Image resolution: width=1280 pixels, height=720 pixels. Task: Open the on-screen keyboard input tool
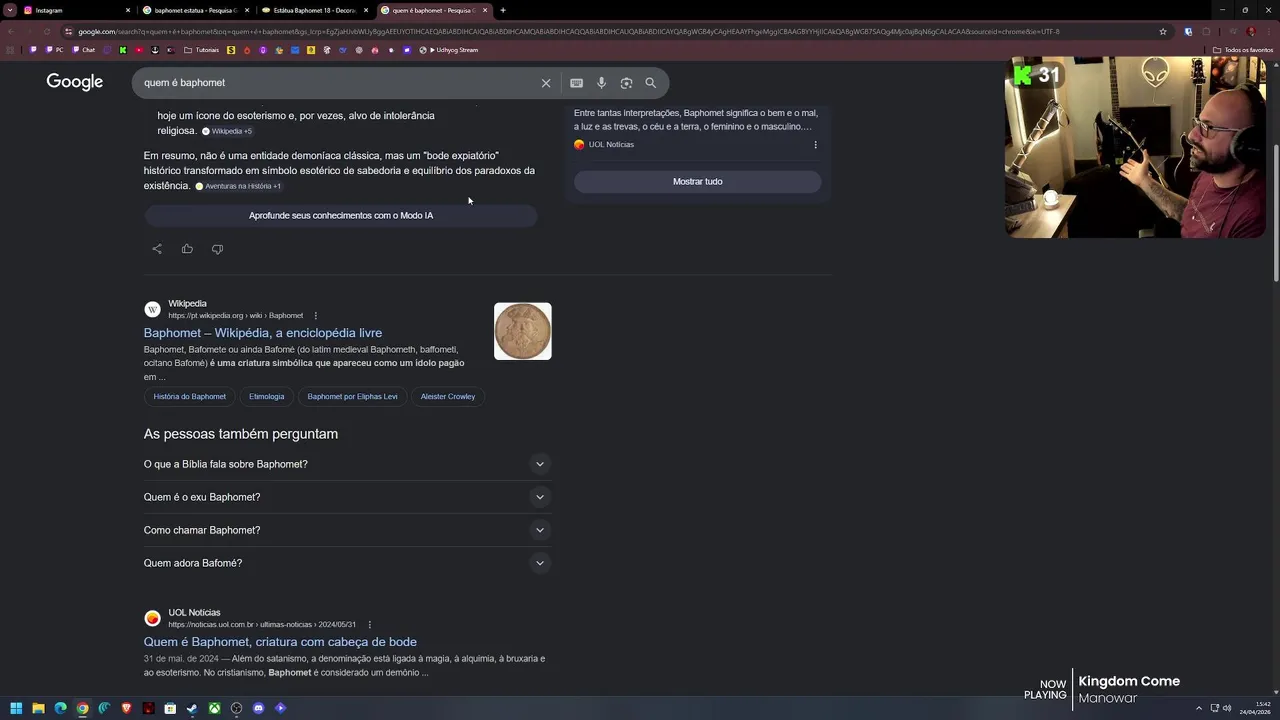(x=576, y=83)
